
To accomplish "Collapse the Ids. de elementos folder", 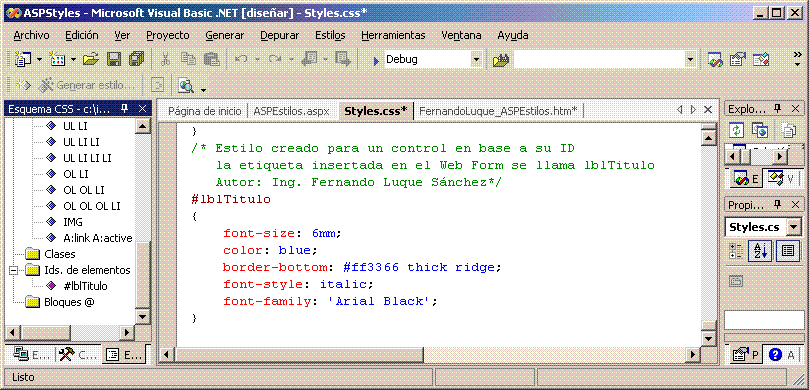I will 13,270.
